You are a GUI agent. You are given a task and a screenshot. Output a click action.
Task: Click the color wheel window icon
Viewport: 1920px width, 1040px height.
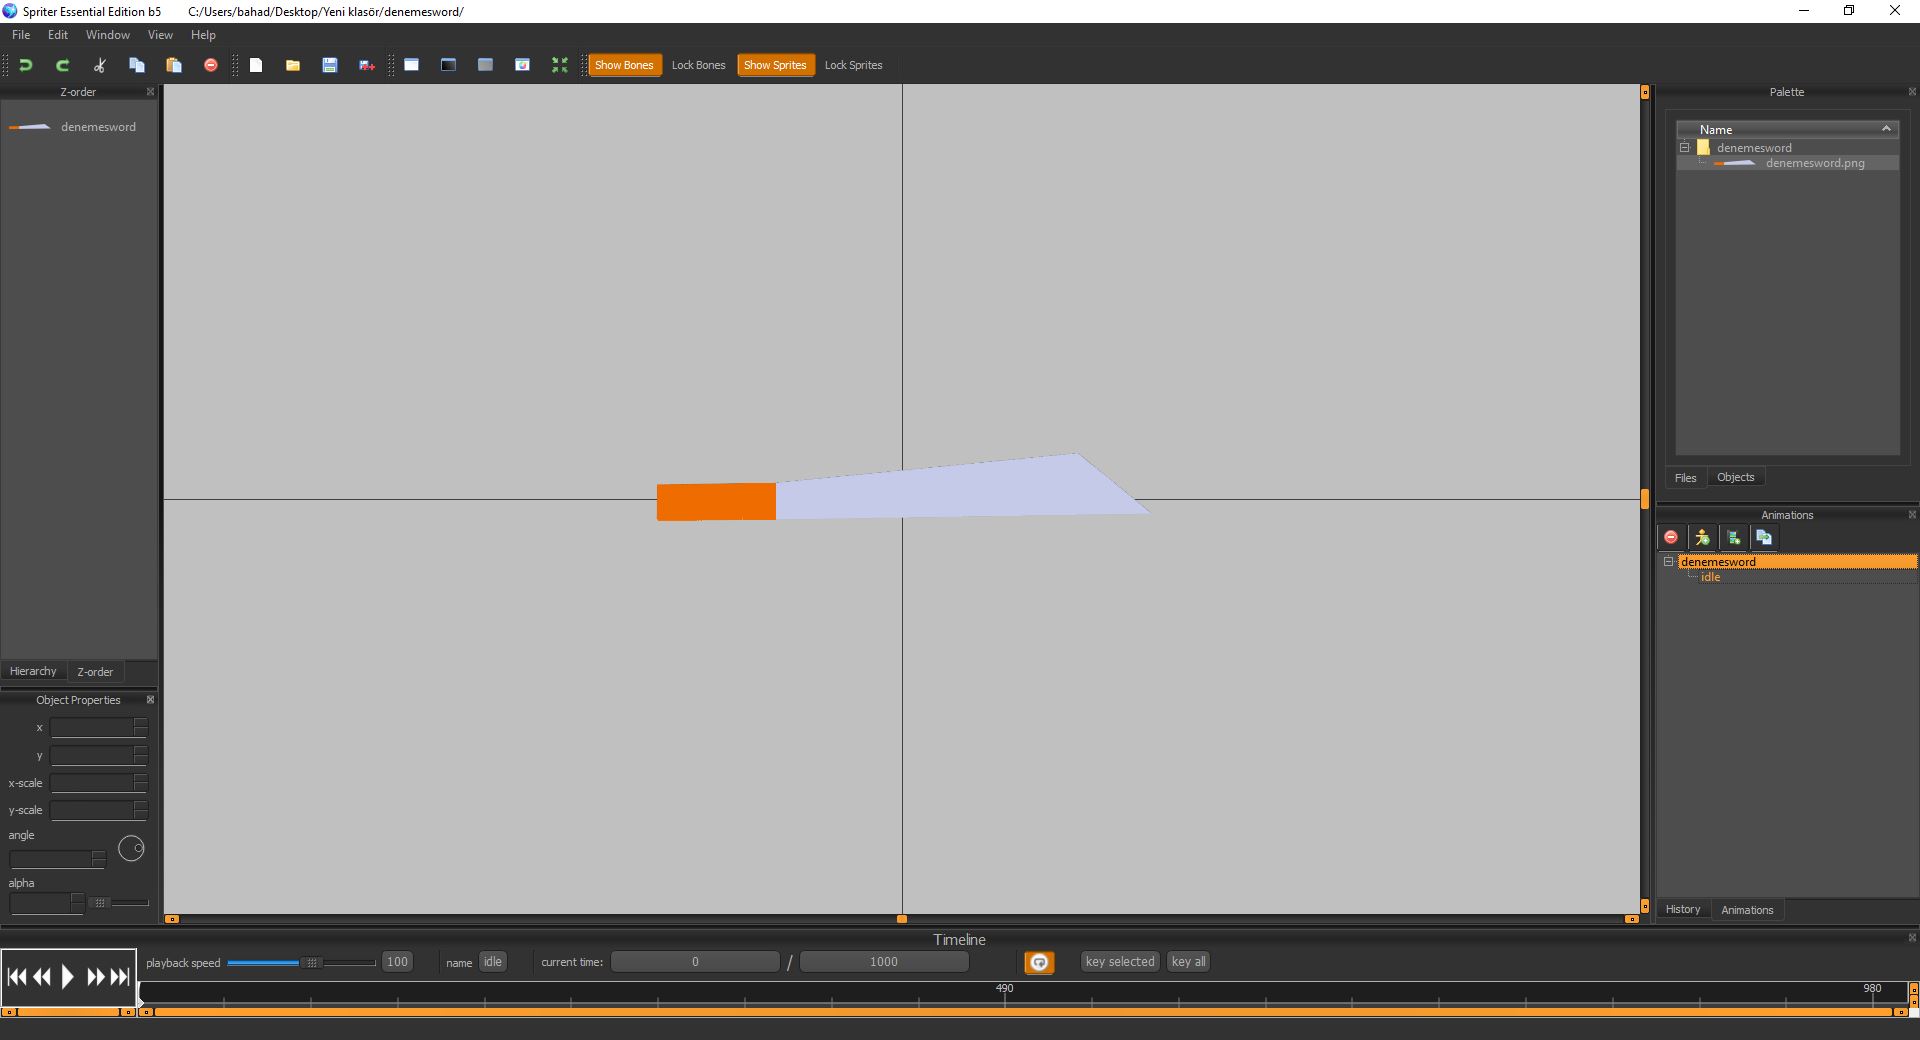point(522,65)
